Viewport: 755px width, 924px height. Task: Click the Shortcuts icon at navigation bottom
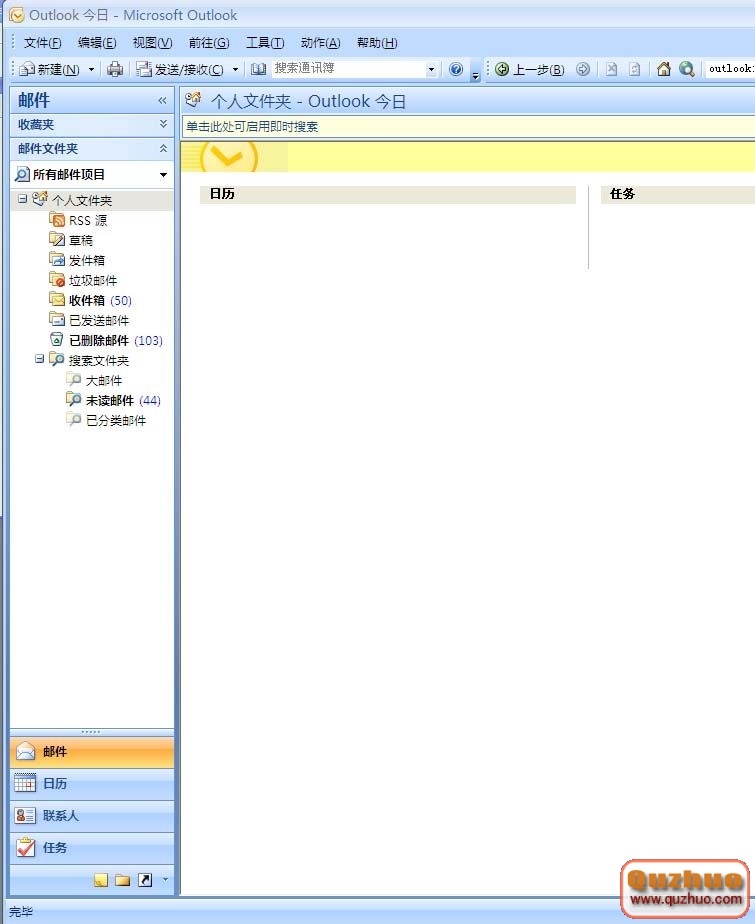click(145, 880)
